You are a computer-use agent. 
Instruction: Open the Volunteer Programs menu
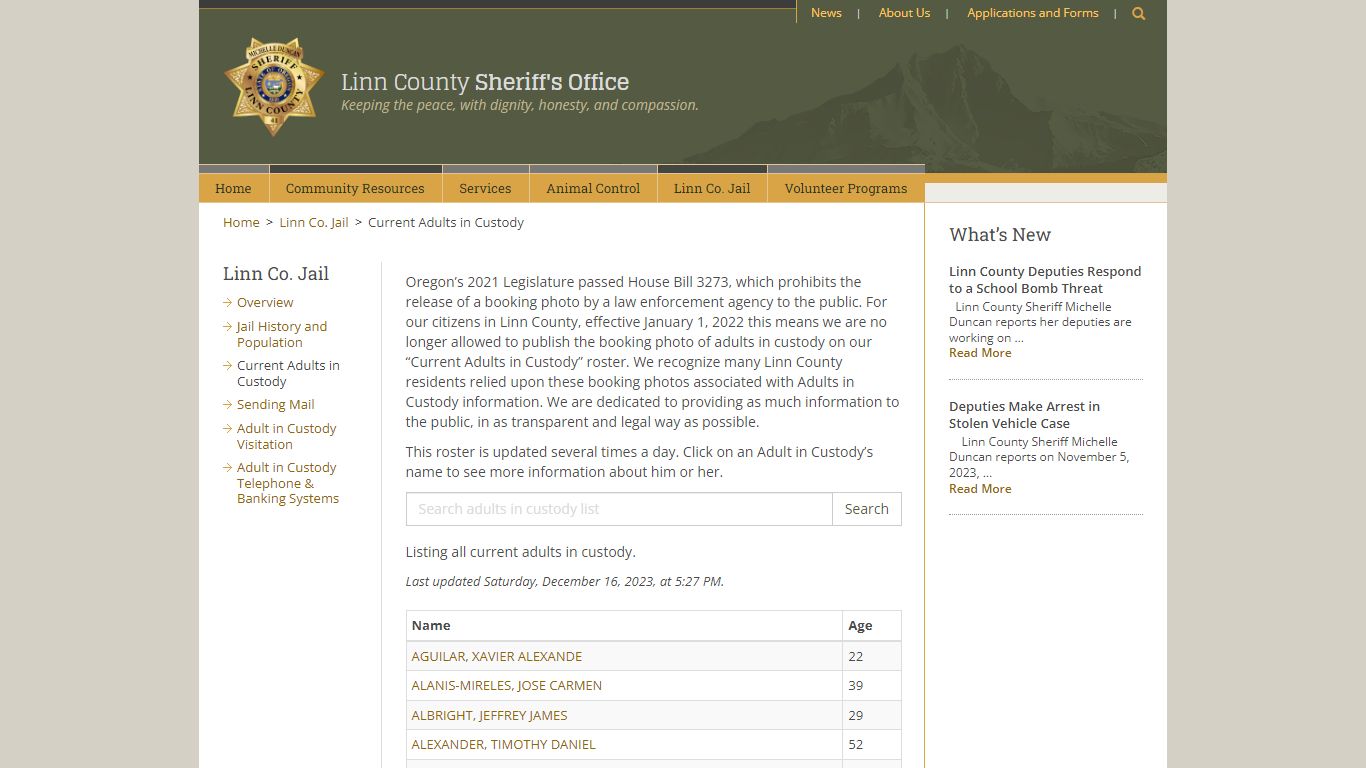click(845, 188)
